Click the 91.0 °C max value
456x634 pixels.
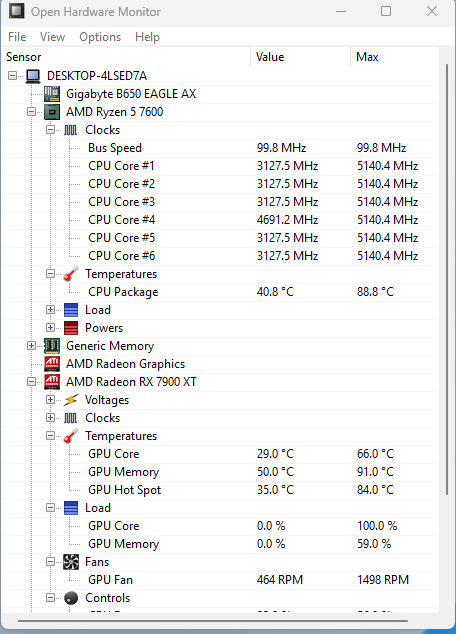[x=375, y=472]
